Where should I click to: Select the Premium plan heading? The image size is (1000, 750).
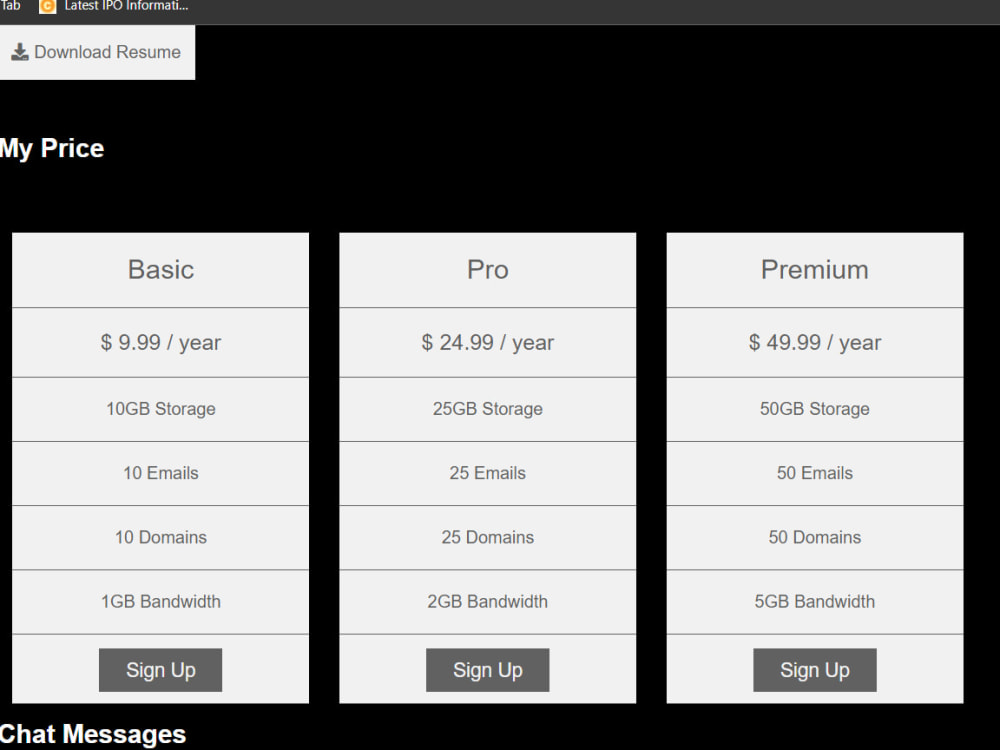click(815, 270)
